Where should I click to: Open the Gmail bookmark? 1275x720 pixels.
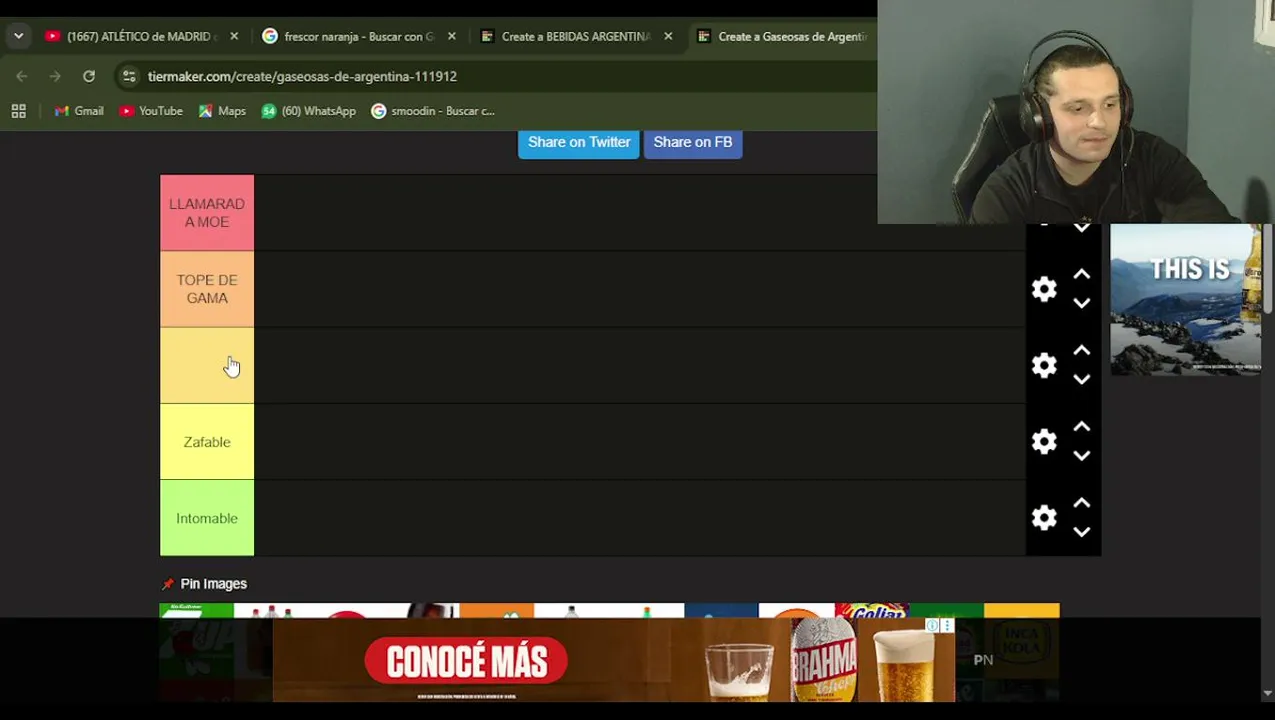click(79, 111)
